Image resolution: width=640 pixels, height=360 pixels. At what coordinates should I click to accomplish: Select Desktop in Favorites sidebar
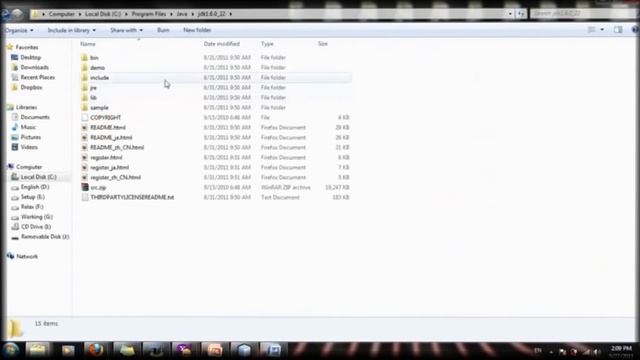click(31, 58)
